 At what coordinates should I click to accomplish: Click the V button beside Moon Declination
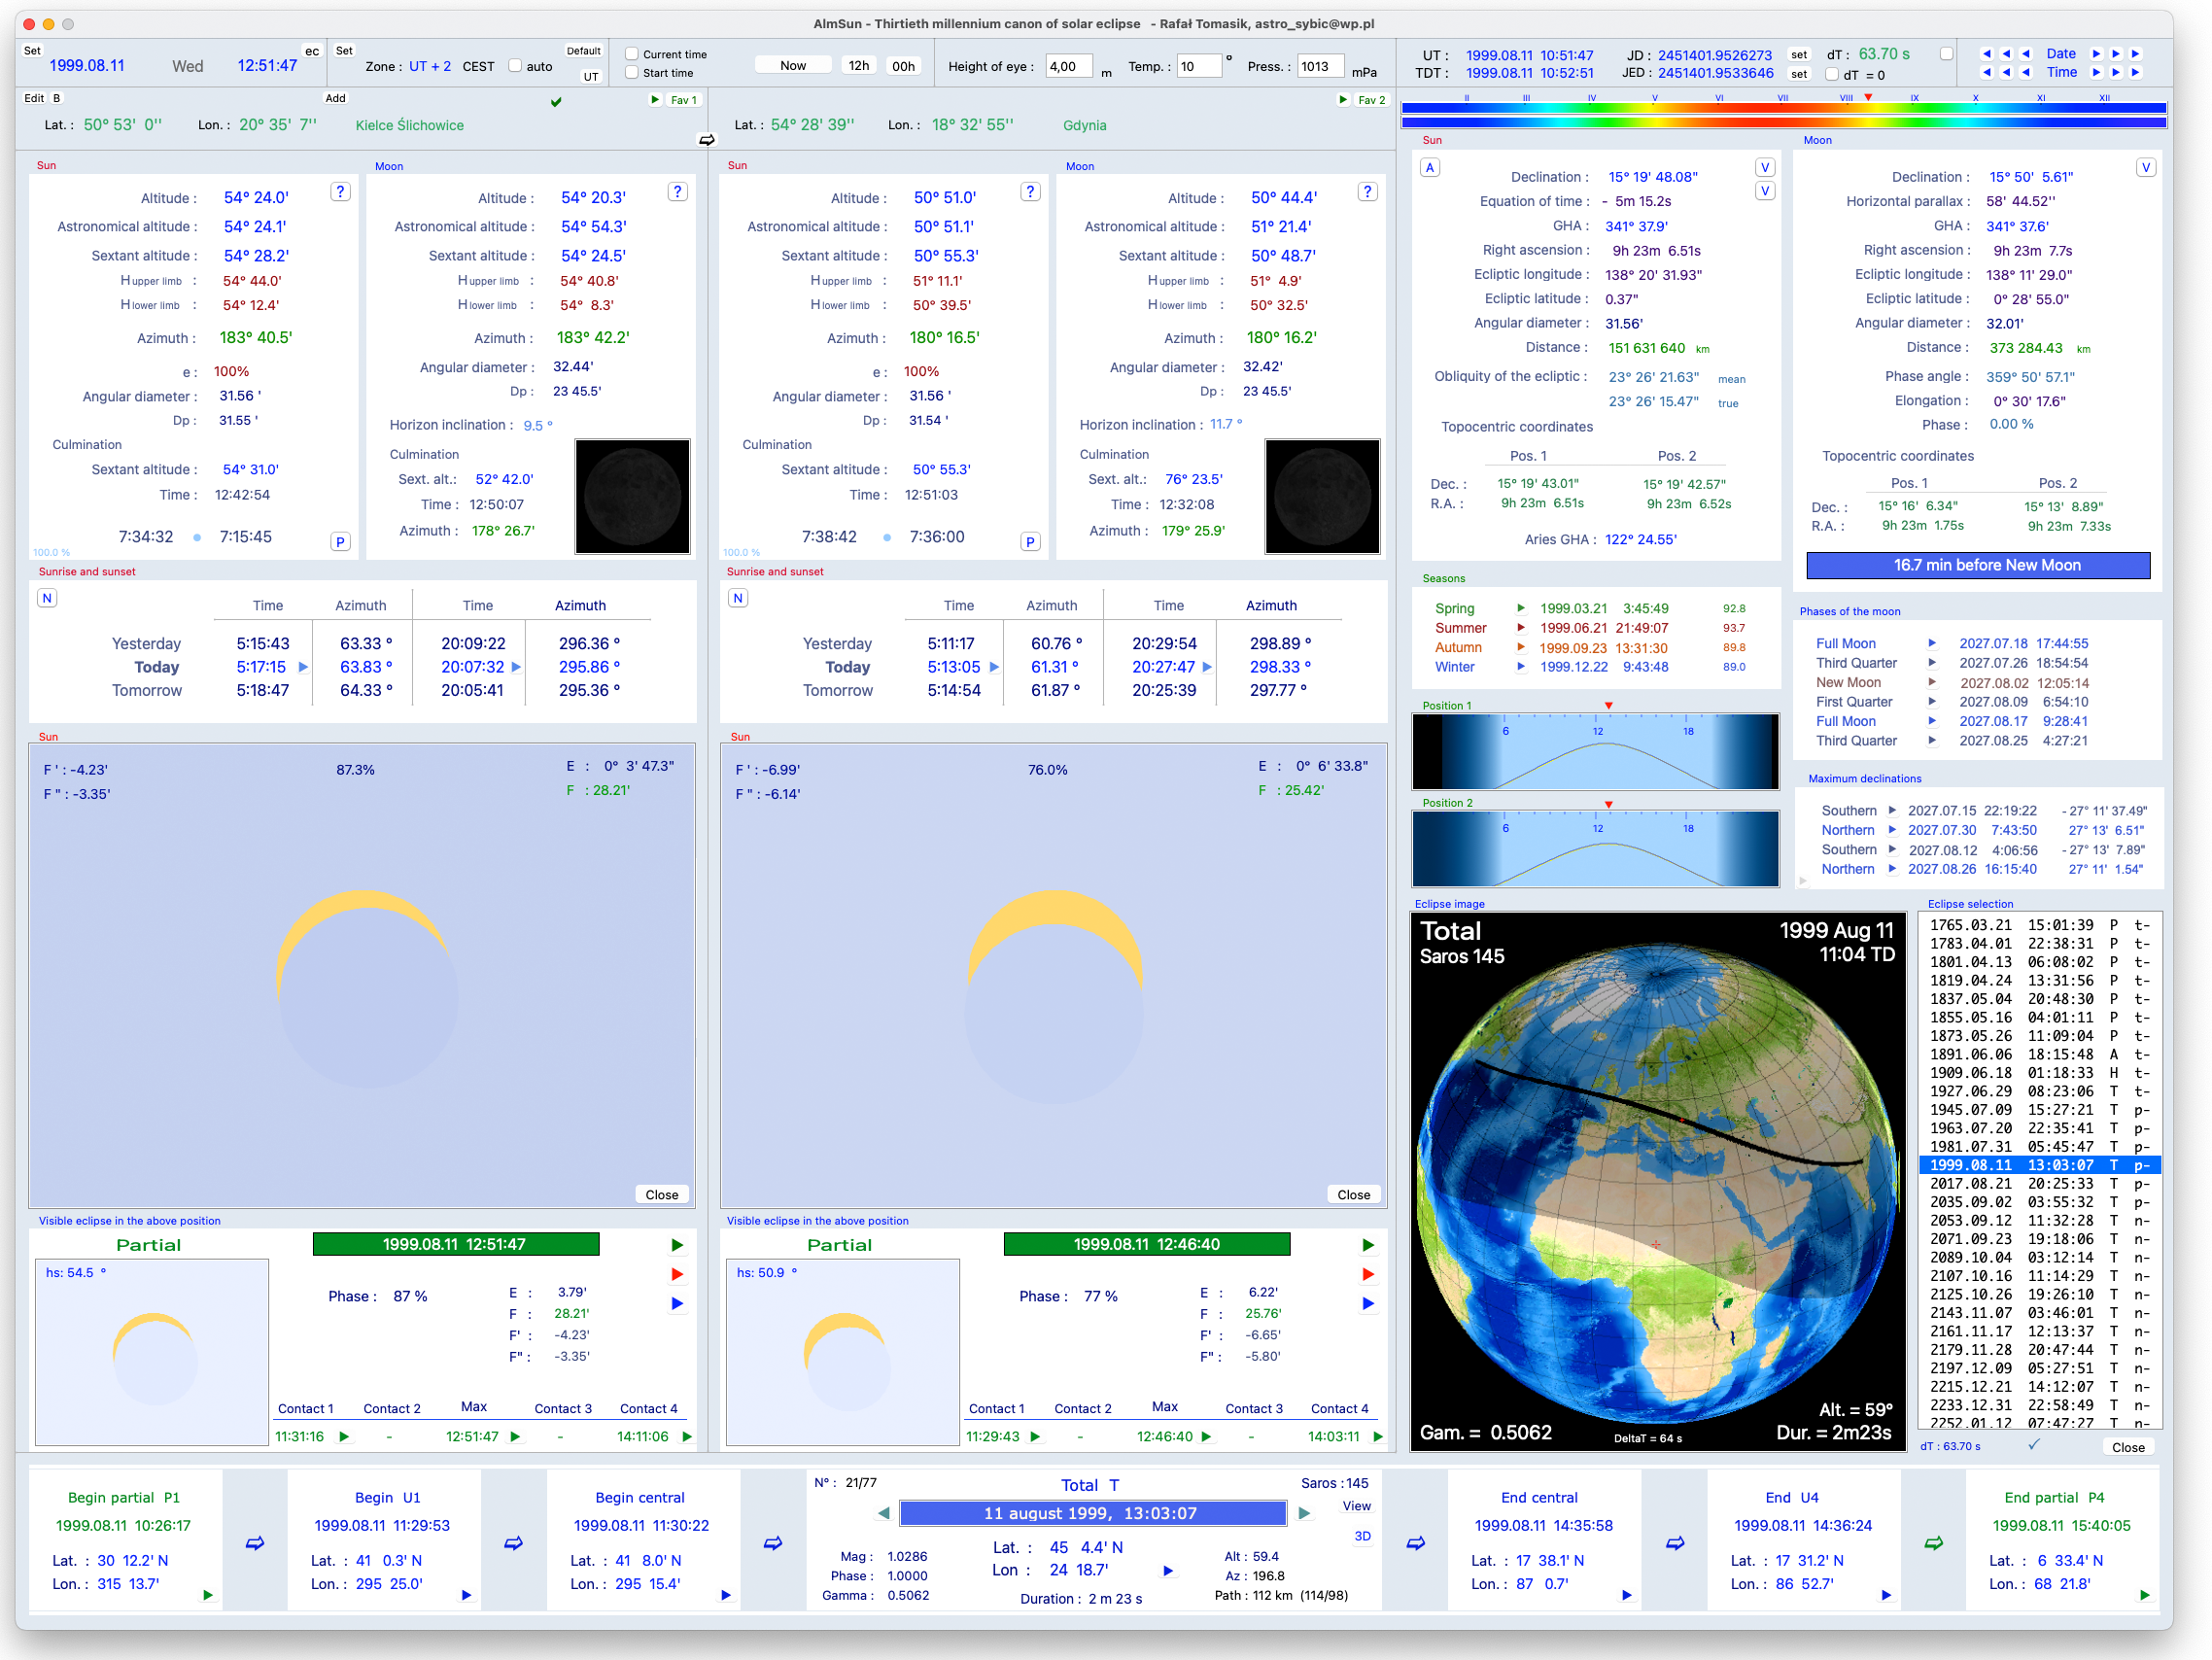(x=2145, y=167)
